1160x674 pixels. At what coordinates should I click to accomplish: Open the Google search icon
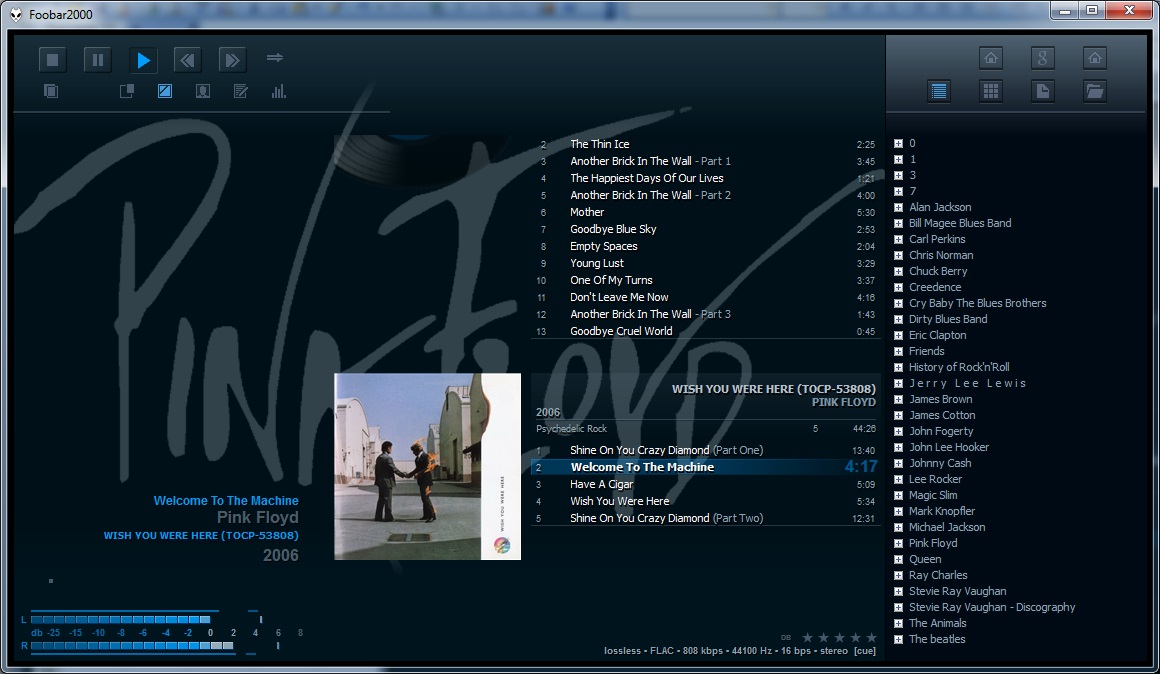tap(1042, 58)
